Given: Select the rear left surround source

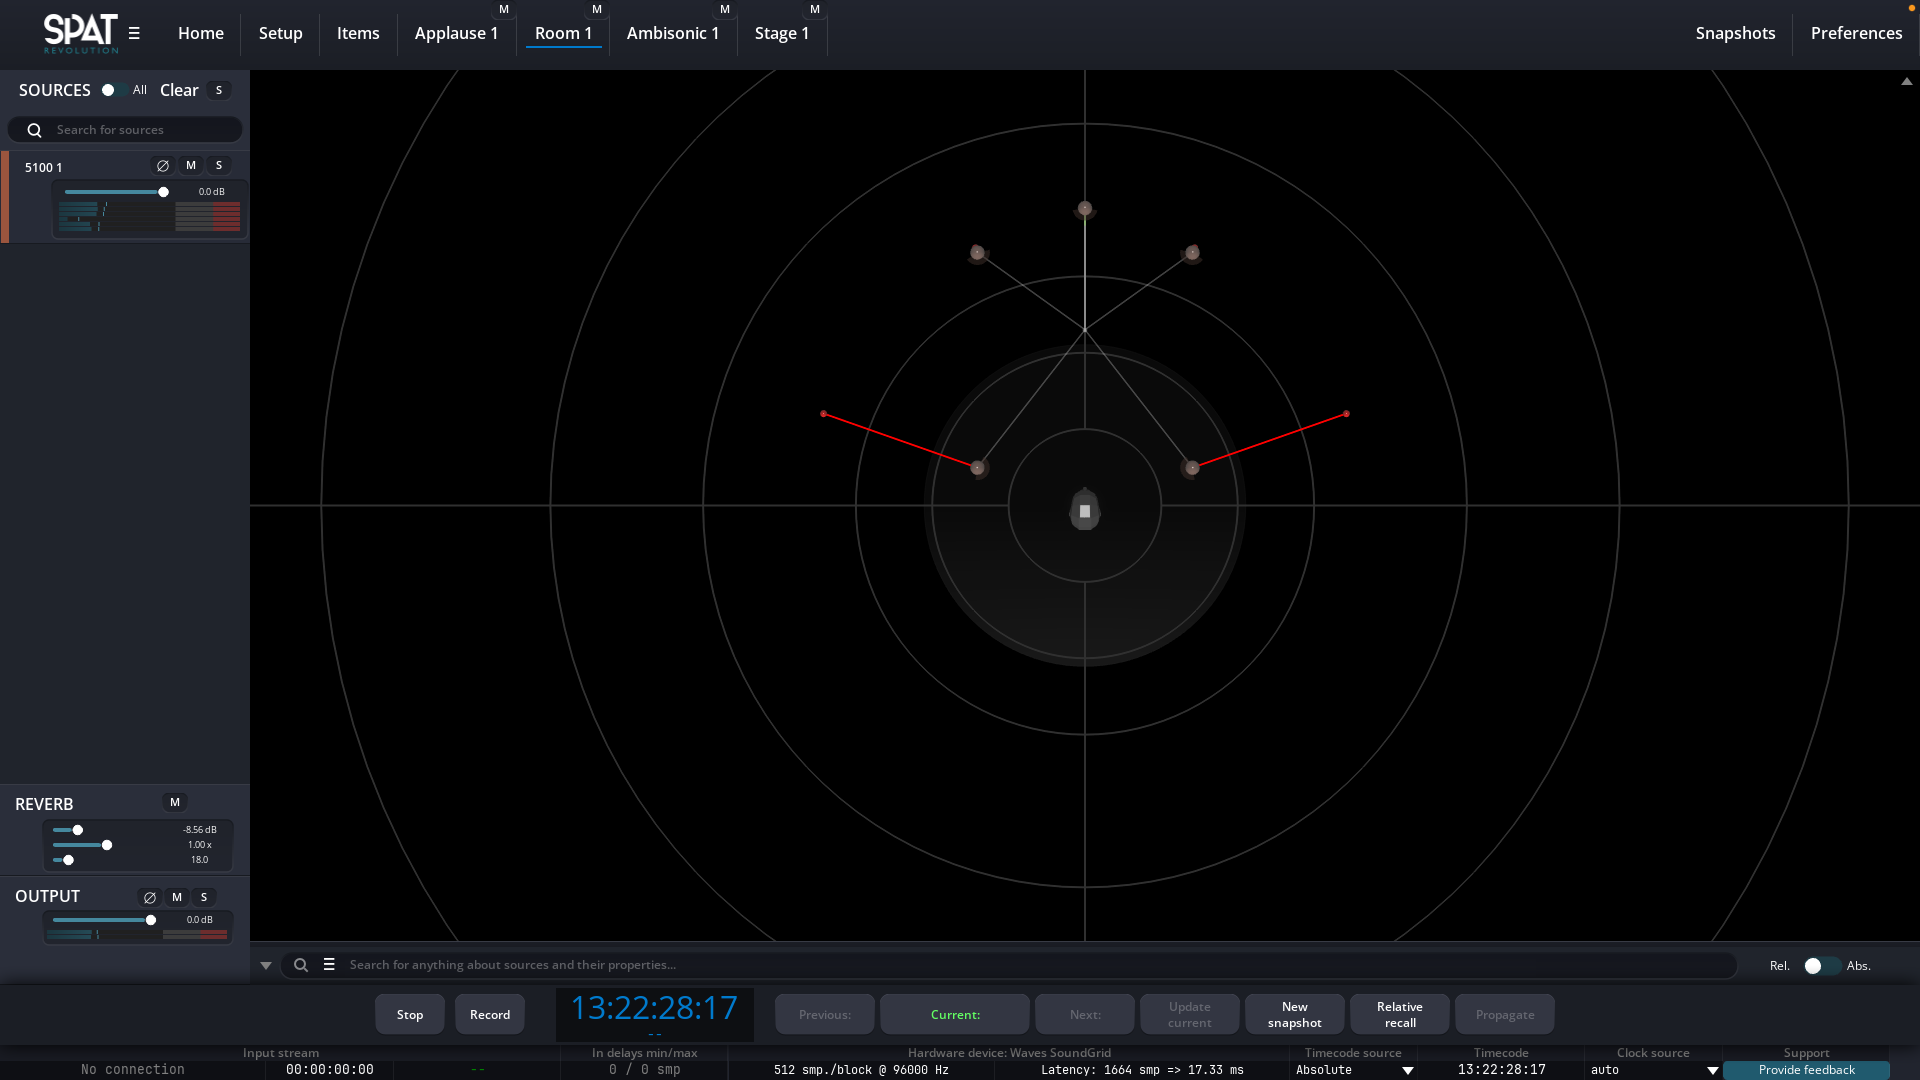Looking at the screenshot, I should tap(978, 468).
